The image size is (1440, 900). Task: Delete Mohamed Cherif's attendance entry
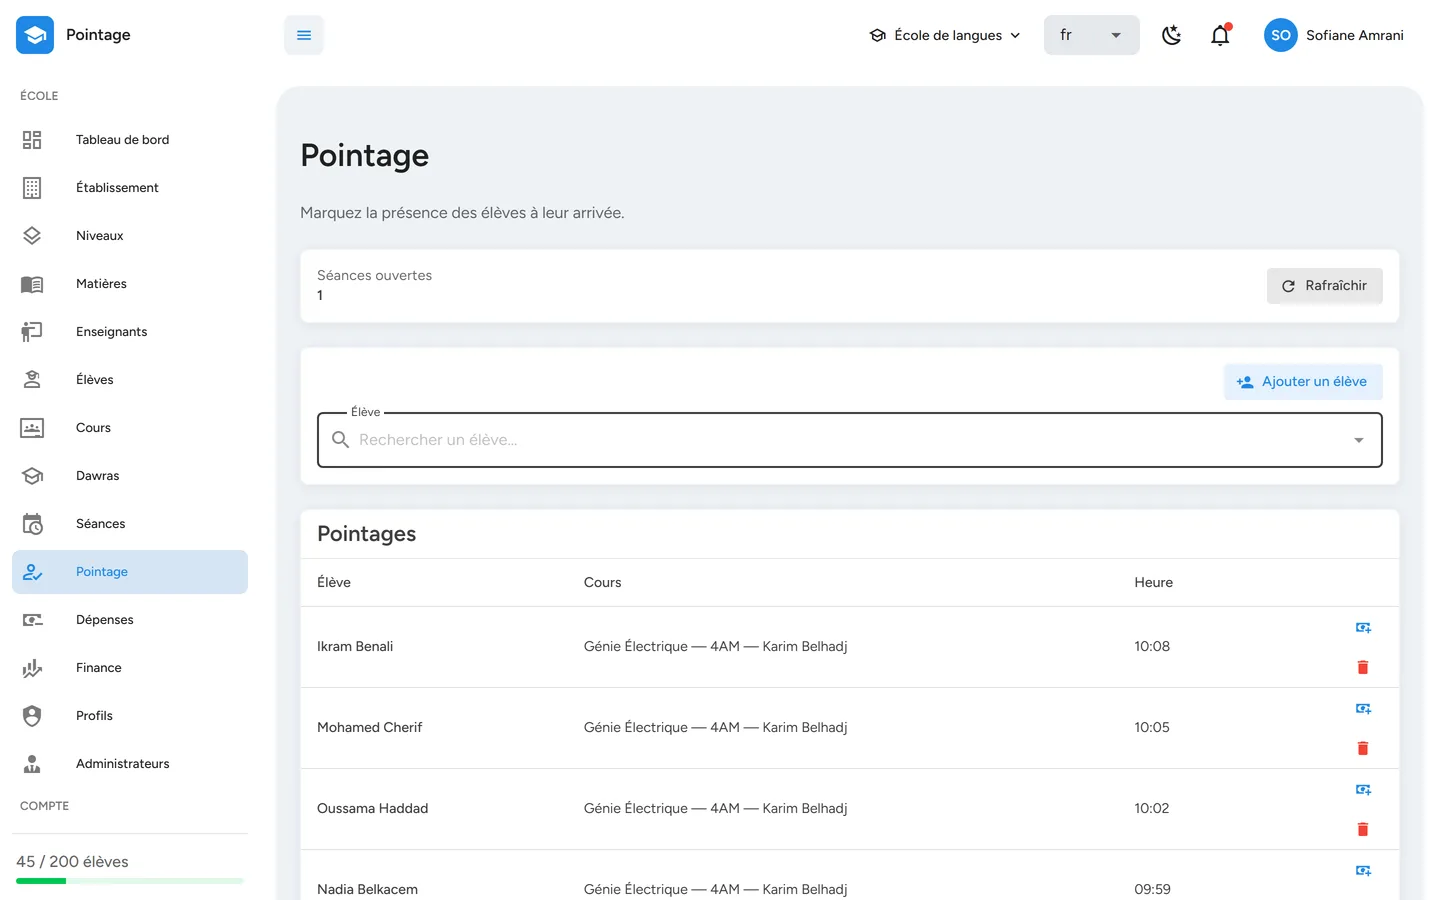(x=1363, y=748)
